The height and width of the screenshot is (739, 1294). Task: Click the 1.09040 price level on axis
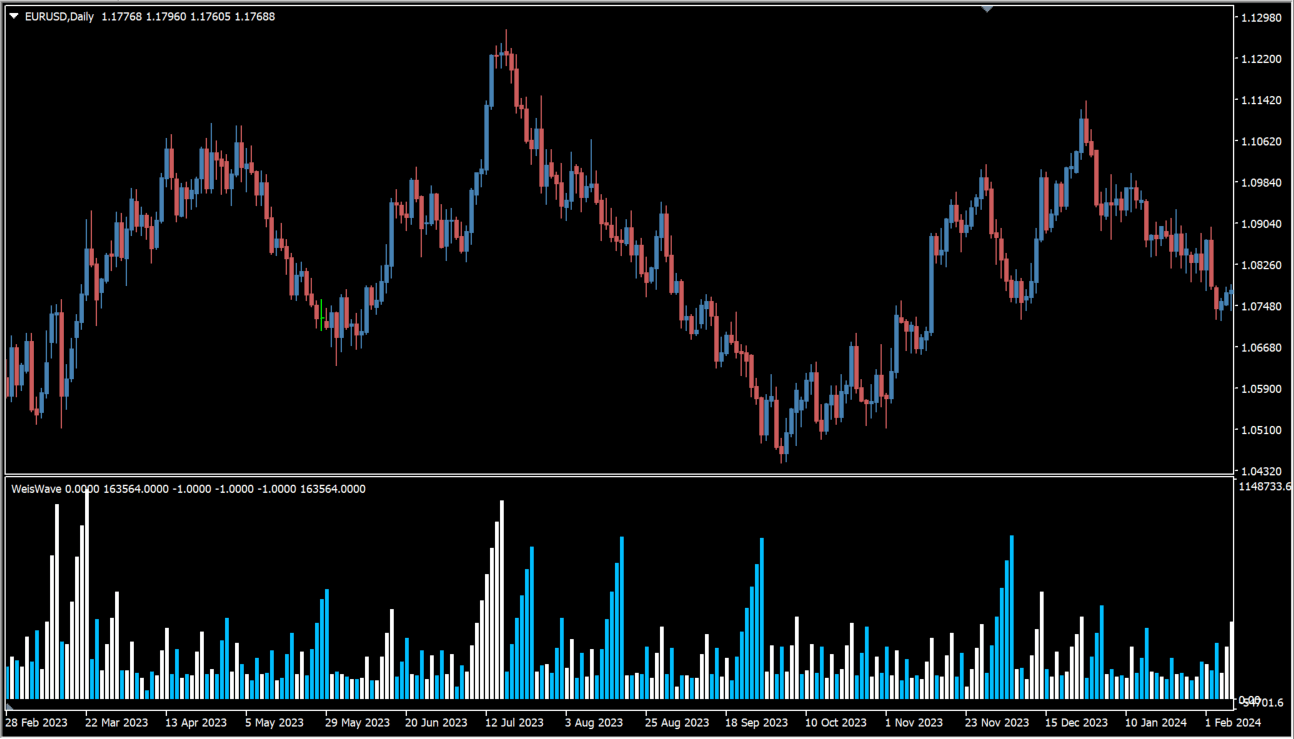click(x=1260, y=224)
